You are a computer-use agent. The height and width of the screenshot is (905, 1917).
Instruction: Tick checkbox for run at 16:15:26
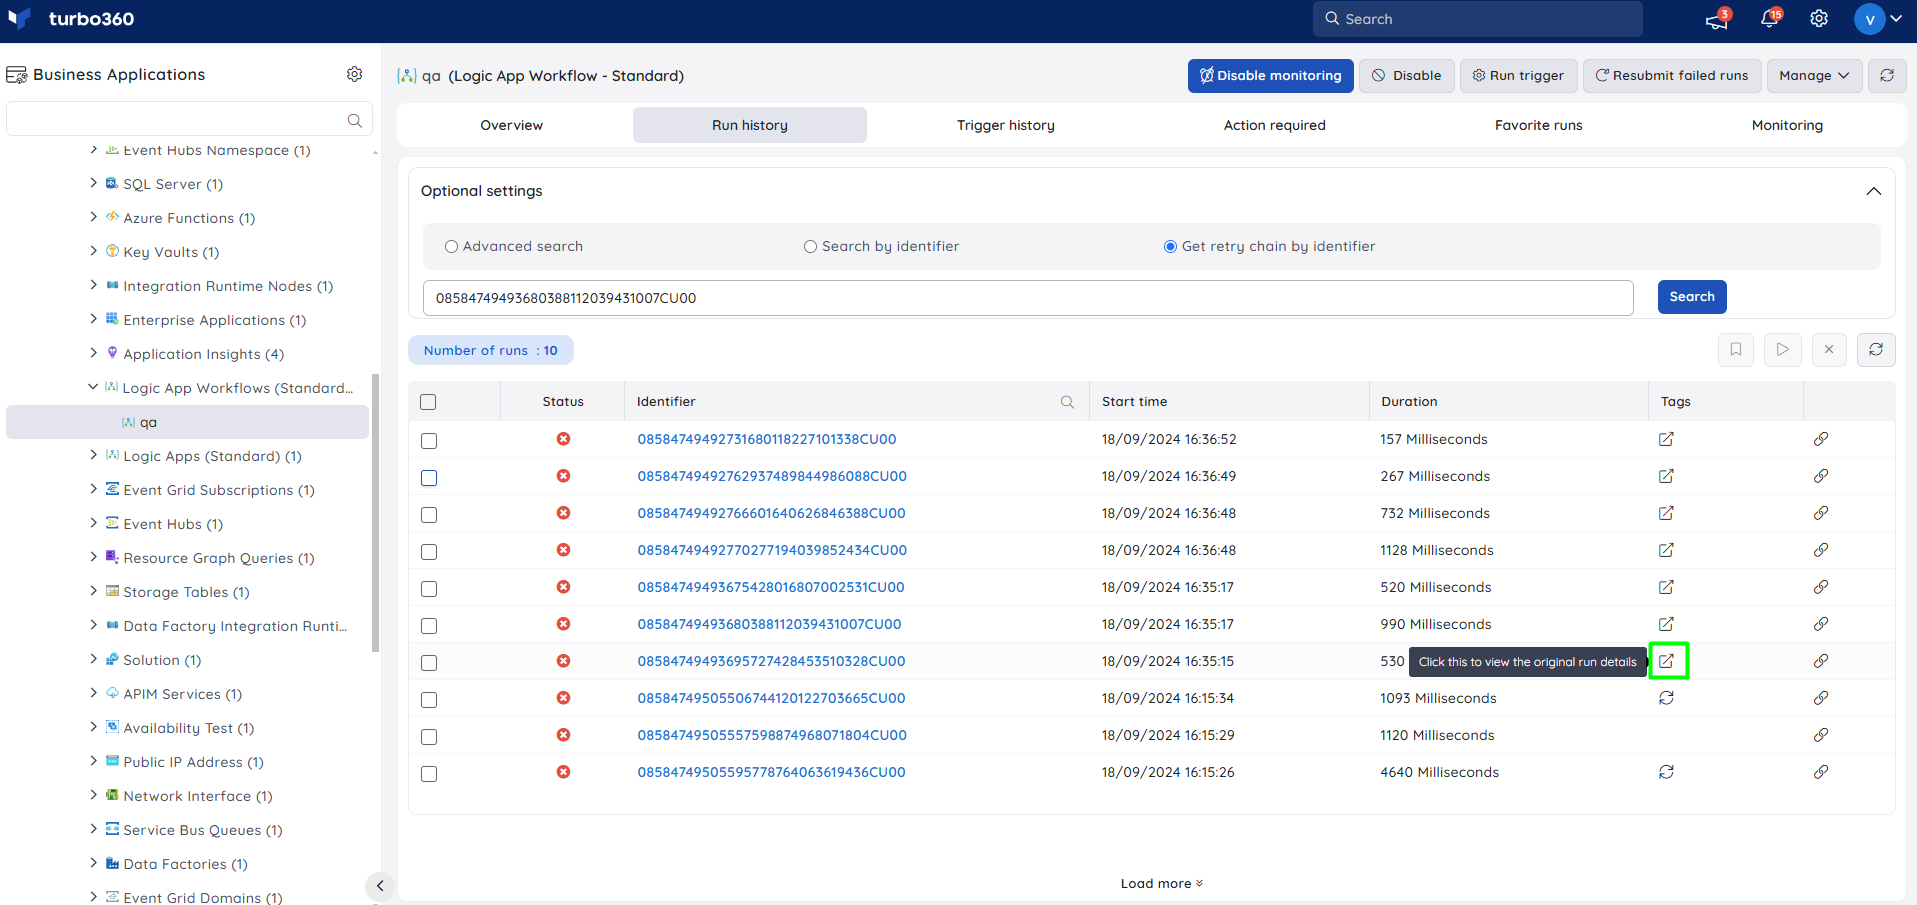429,774
